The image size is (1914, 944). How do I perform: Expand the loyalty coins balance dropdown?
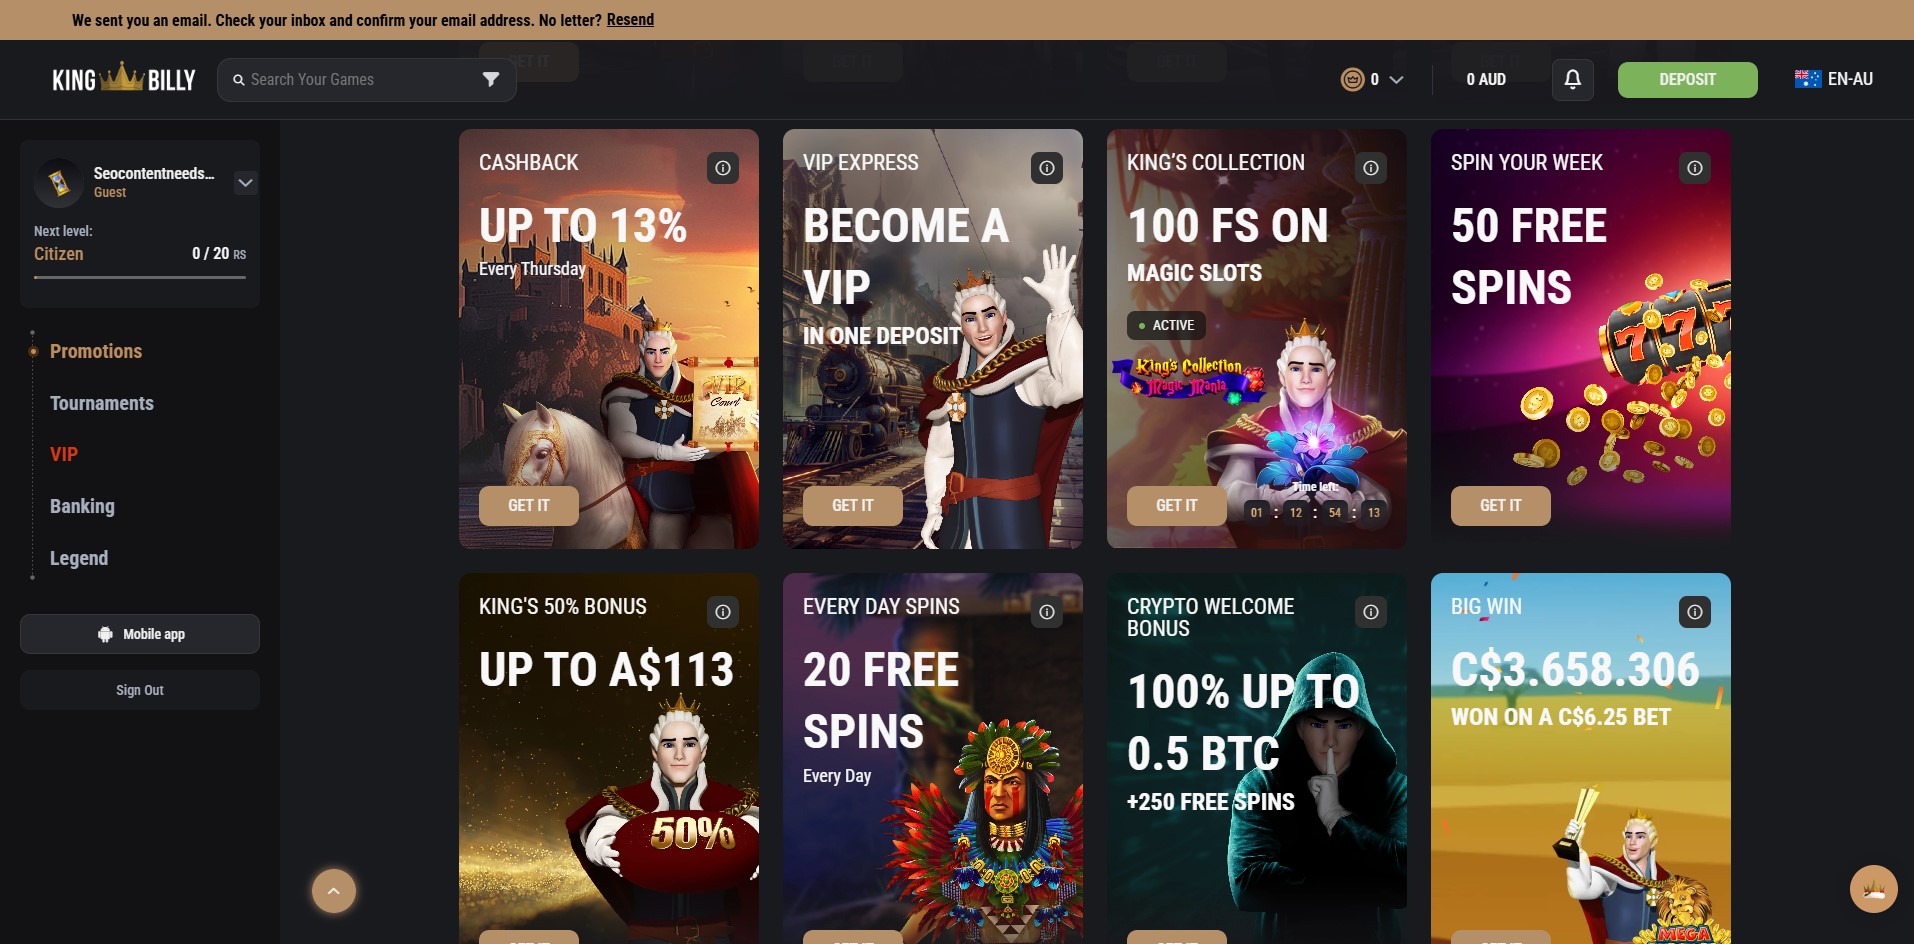pyautogui.click(x=1372, y=79)
